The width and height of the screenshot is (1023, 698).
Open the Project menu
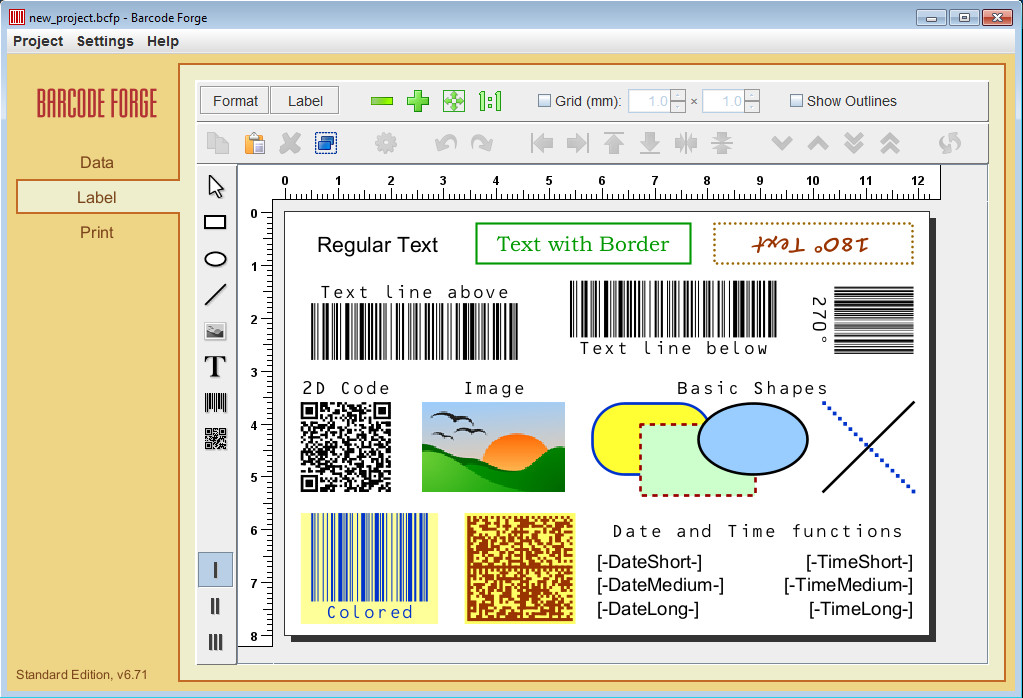(38, 41)
